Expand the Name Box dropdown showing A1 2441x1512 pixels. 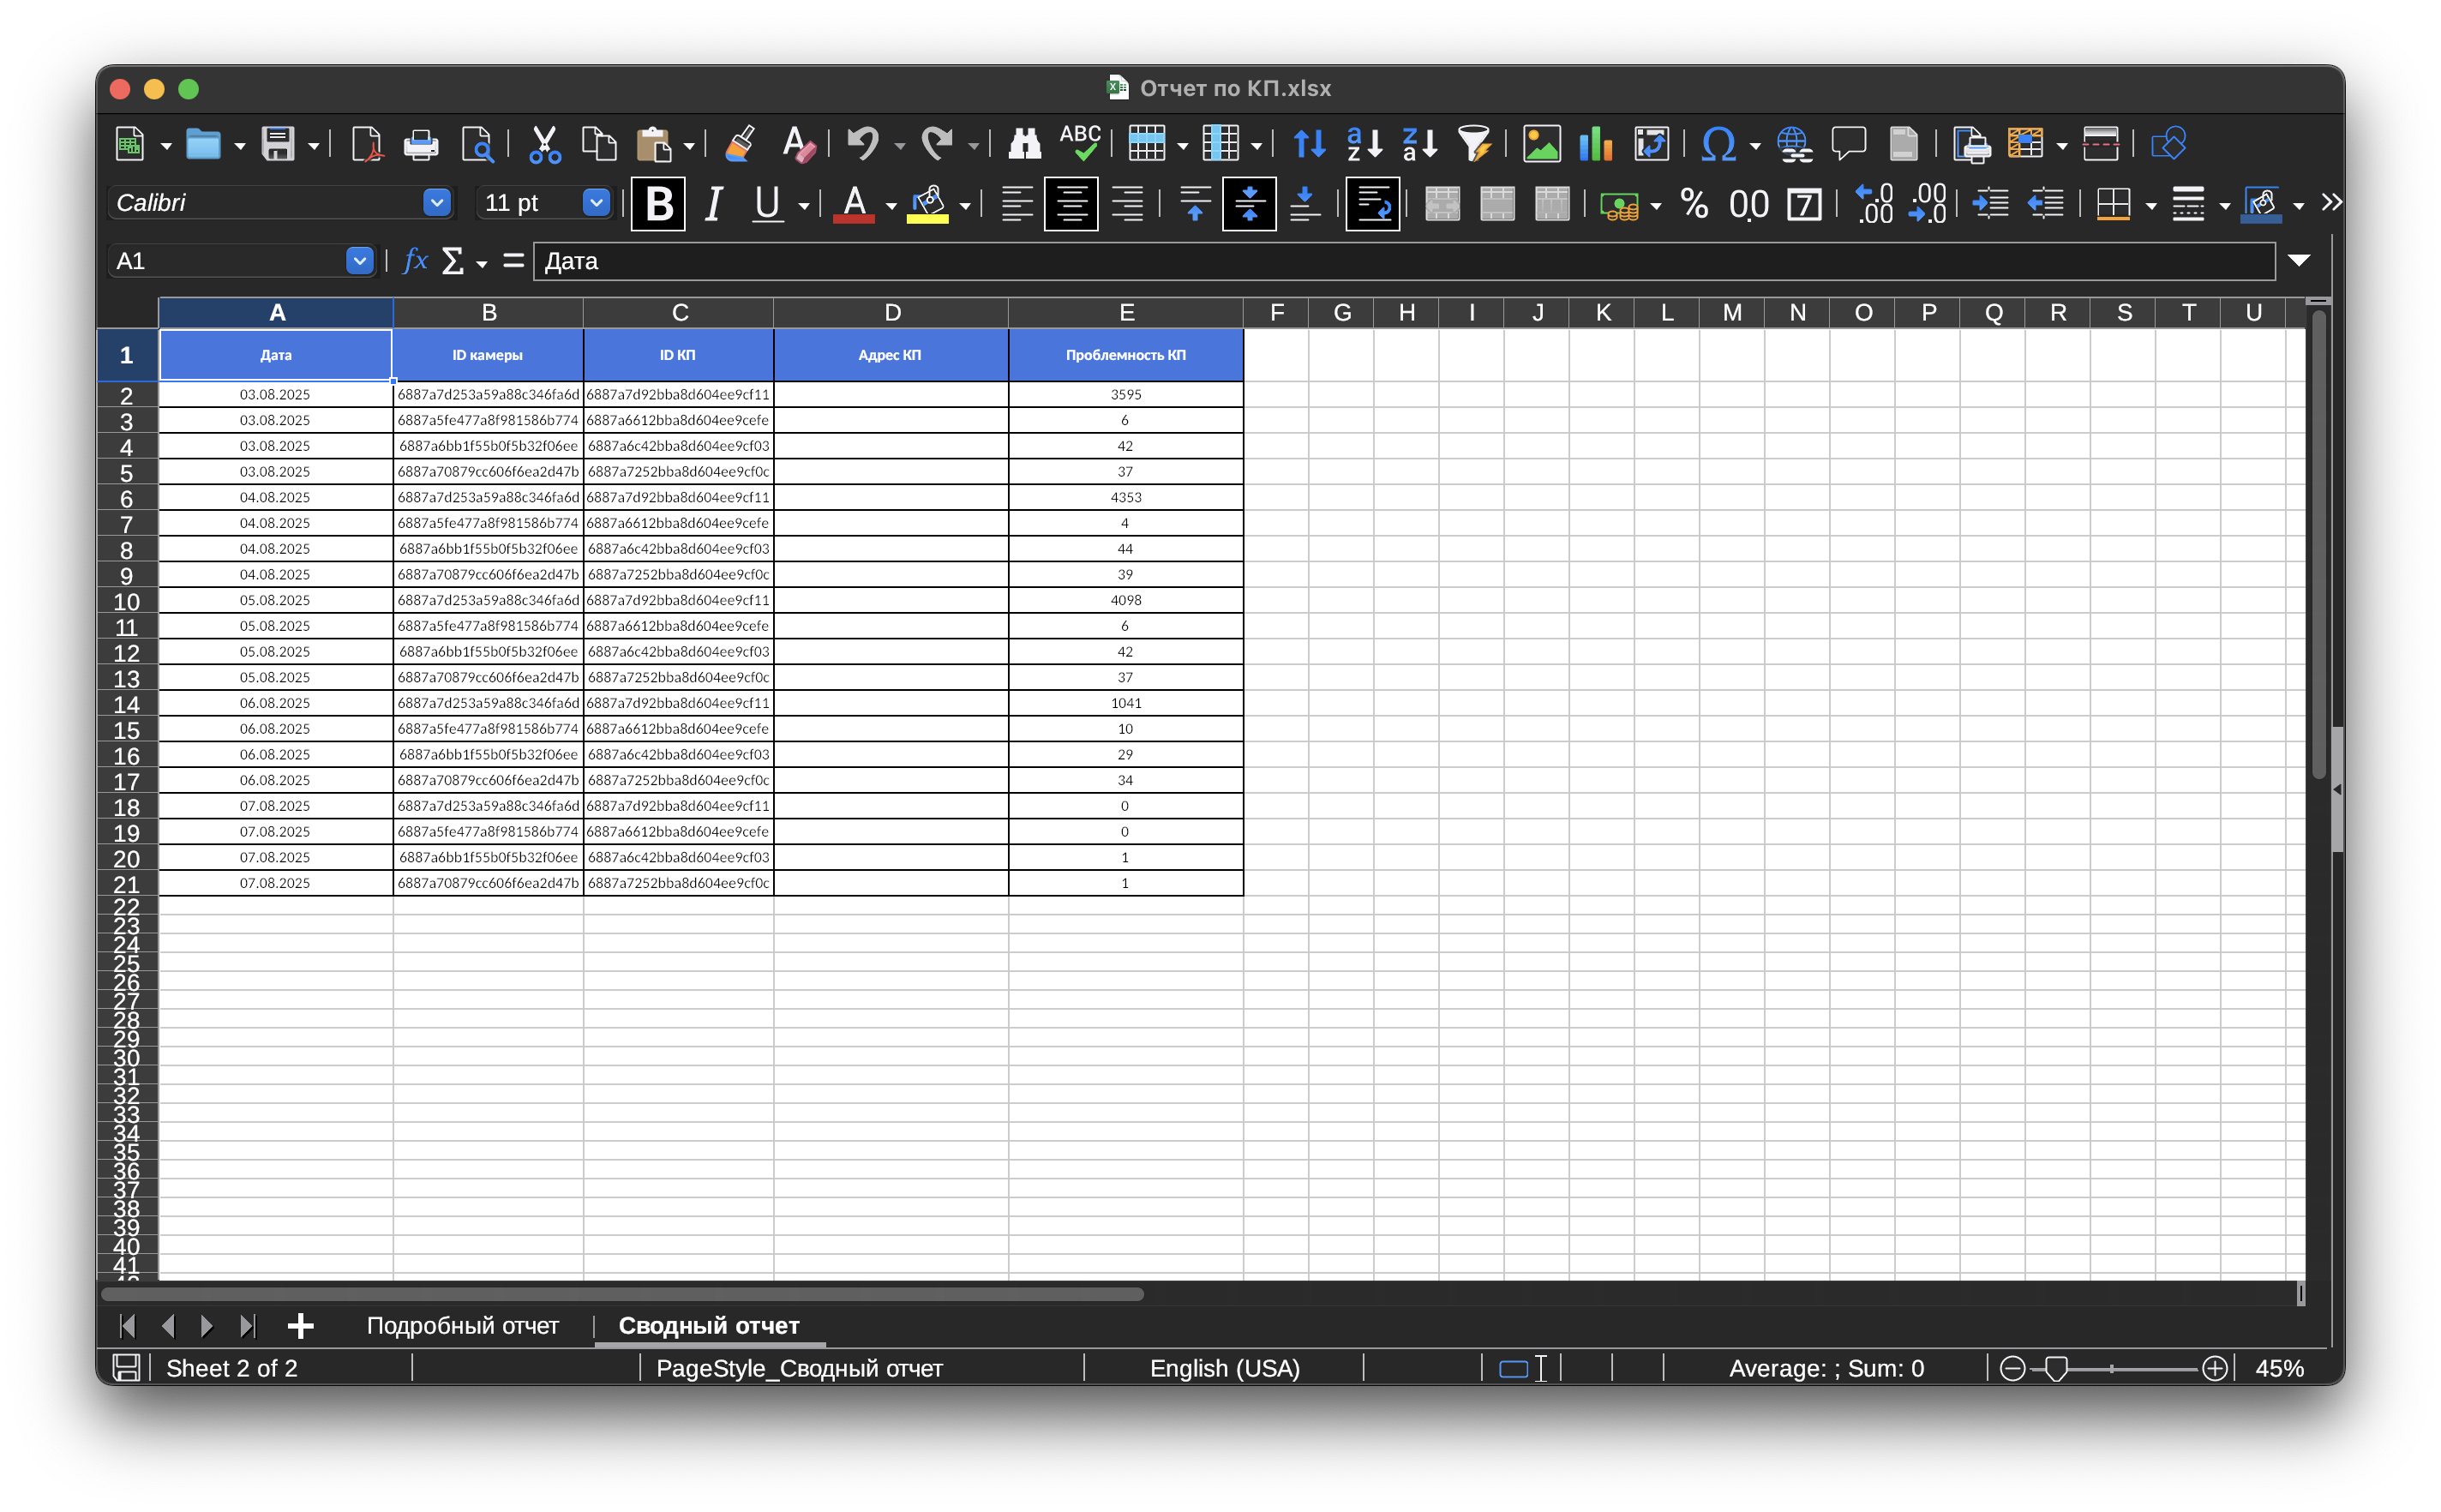point(359,261)
